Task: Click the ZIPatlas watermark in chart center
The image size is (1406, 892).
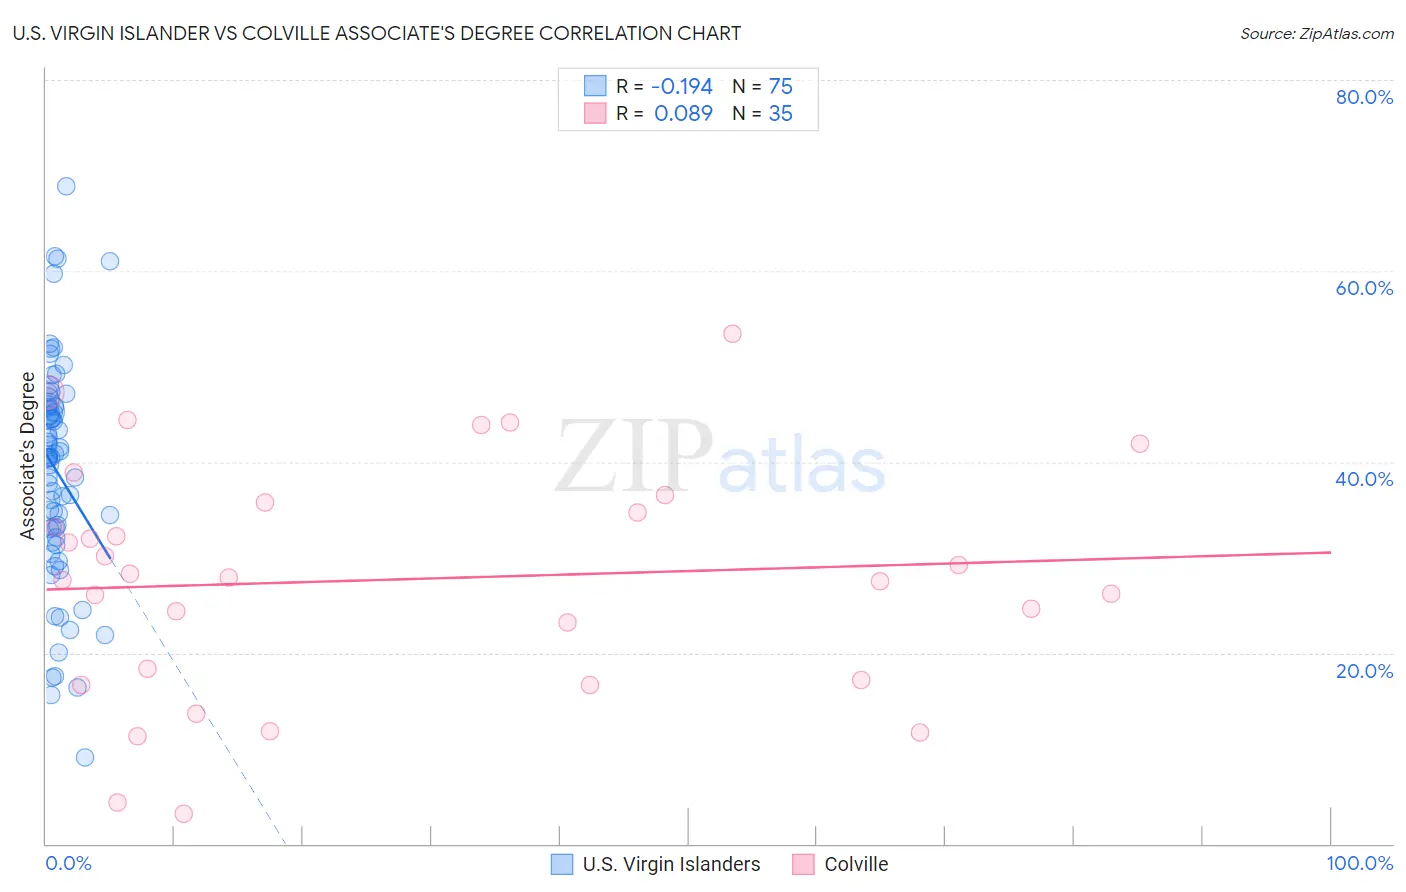Action: point(720,457)
